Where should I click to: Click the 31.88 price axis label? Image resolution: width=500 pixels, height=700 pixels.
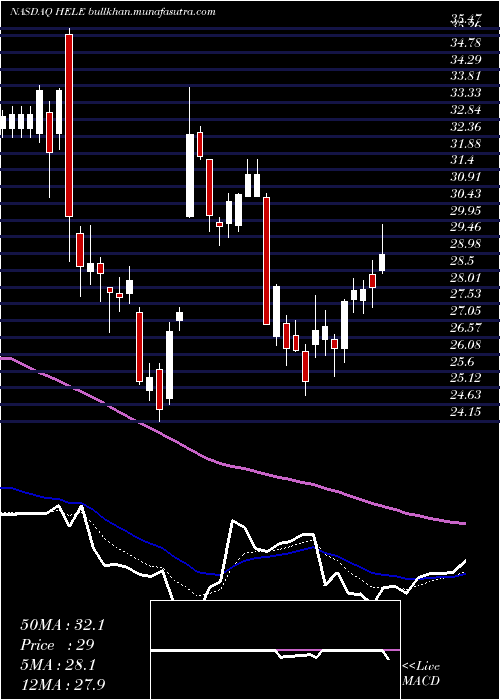pos(466,144)
